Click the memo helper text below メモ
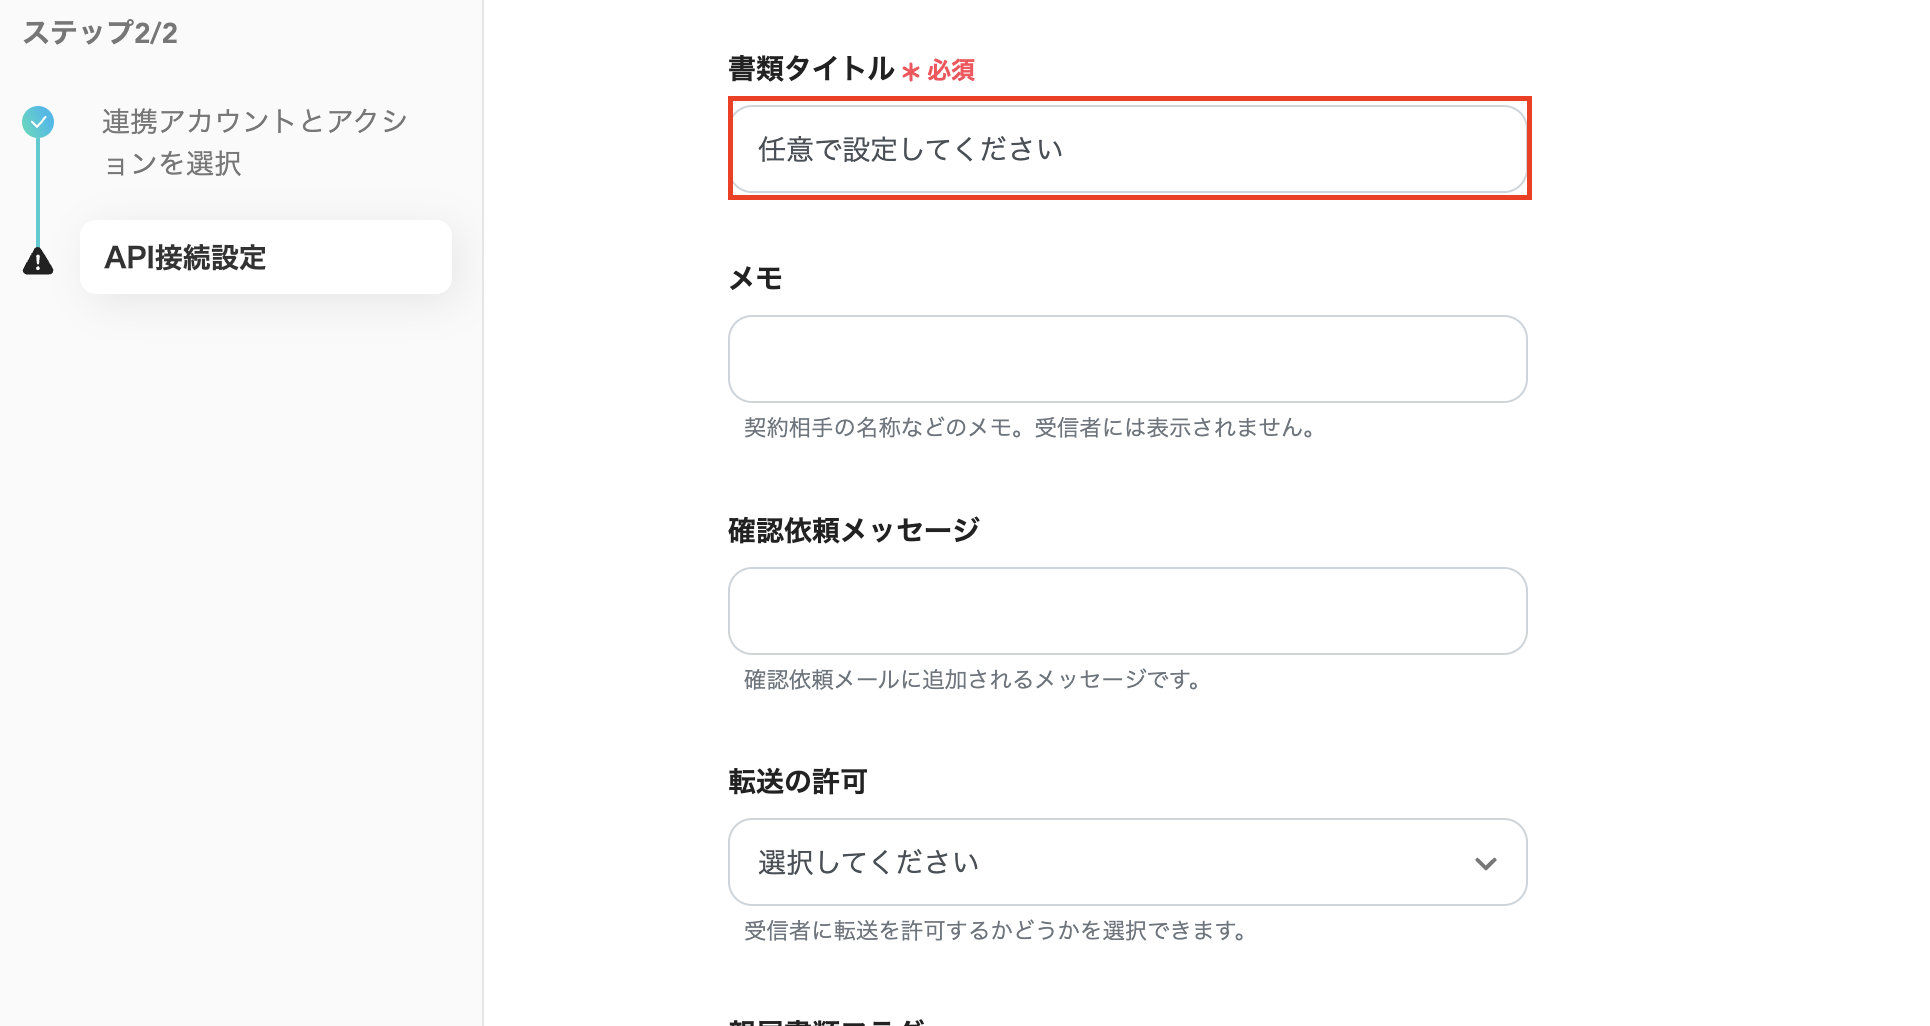Image resolution: width=1930 pixels, height=1026 pixels. click(x=1030, y=429)
